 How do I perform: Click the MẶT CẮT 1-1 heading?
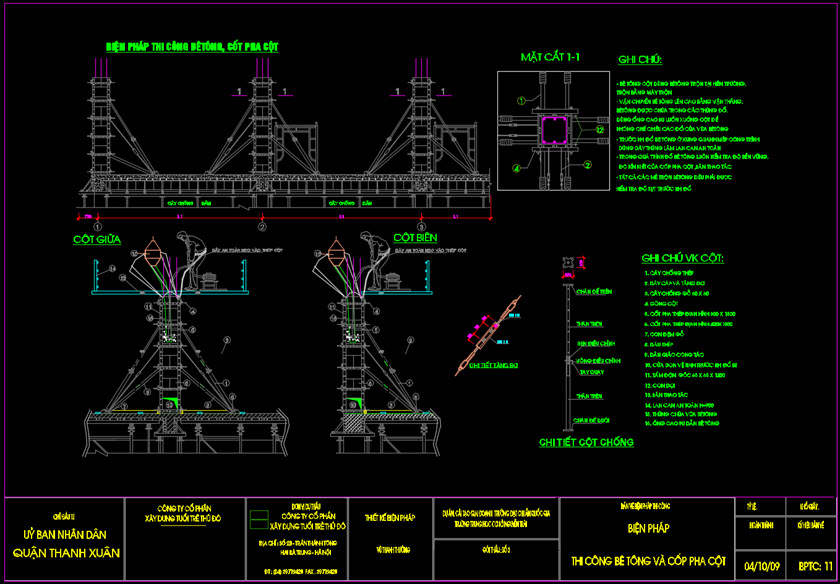(x=549, y=57)
